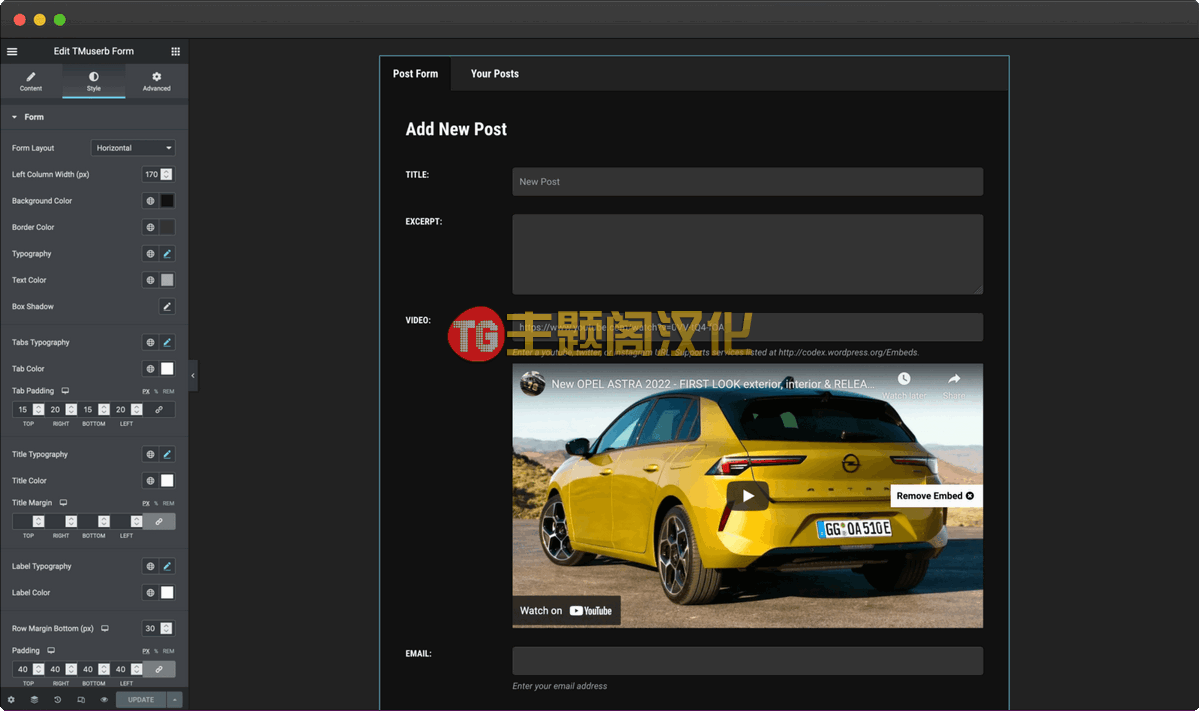Click the Excerpt text area
Viewport: 1200px width, 711px height.
(x=747, y=254)
